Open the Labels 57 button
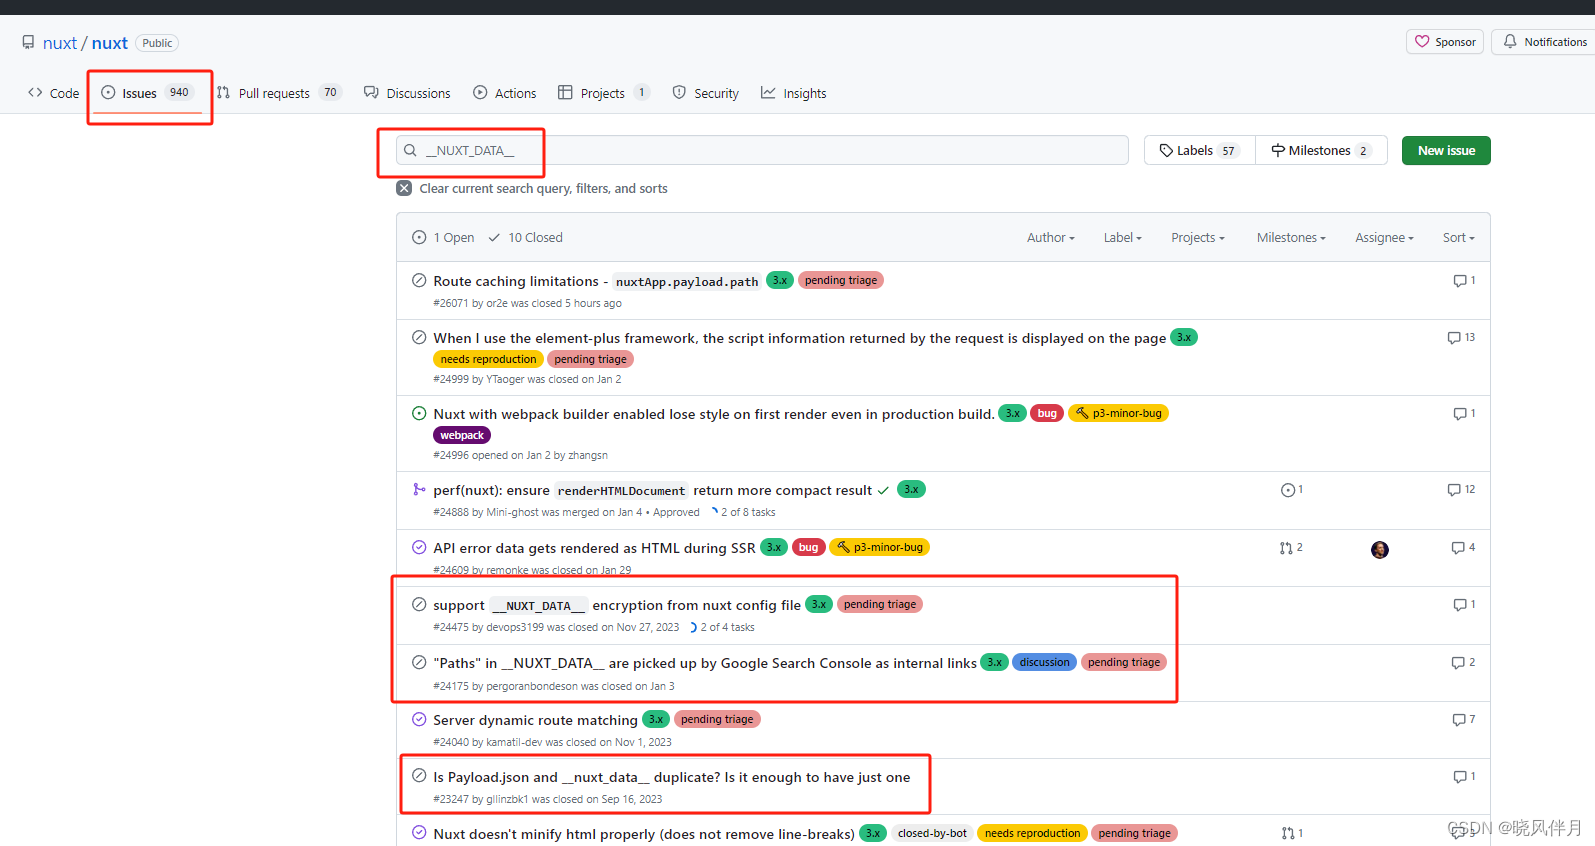The image size is (1595, 846). pos(1199,150)
